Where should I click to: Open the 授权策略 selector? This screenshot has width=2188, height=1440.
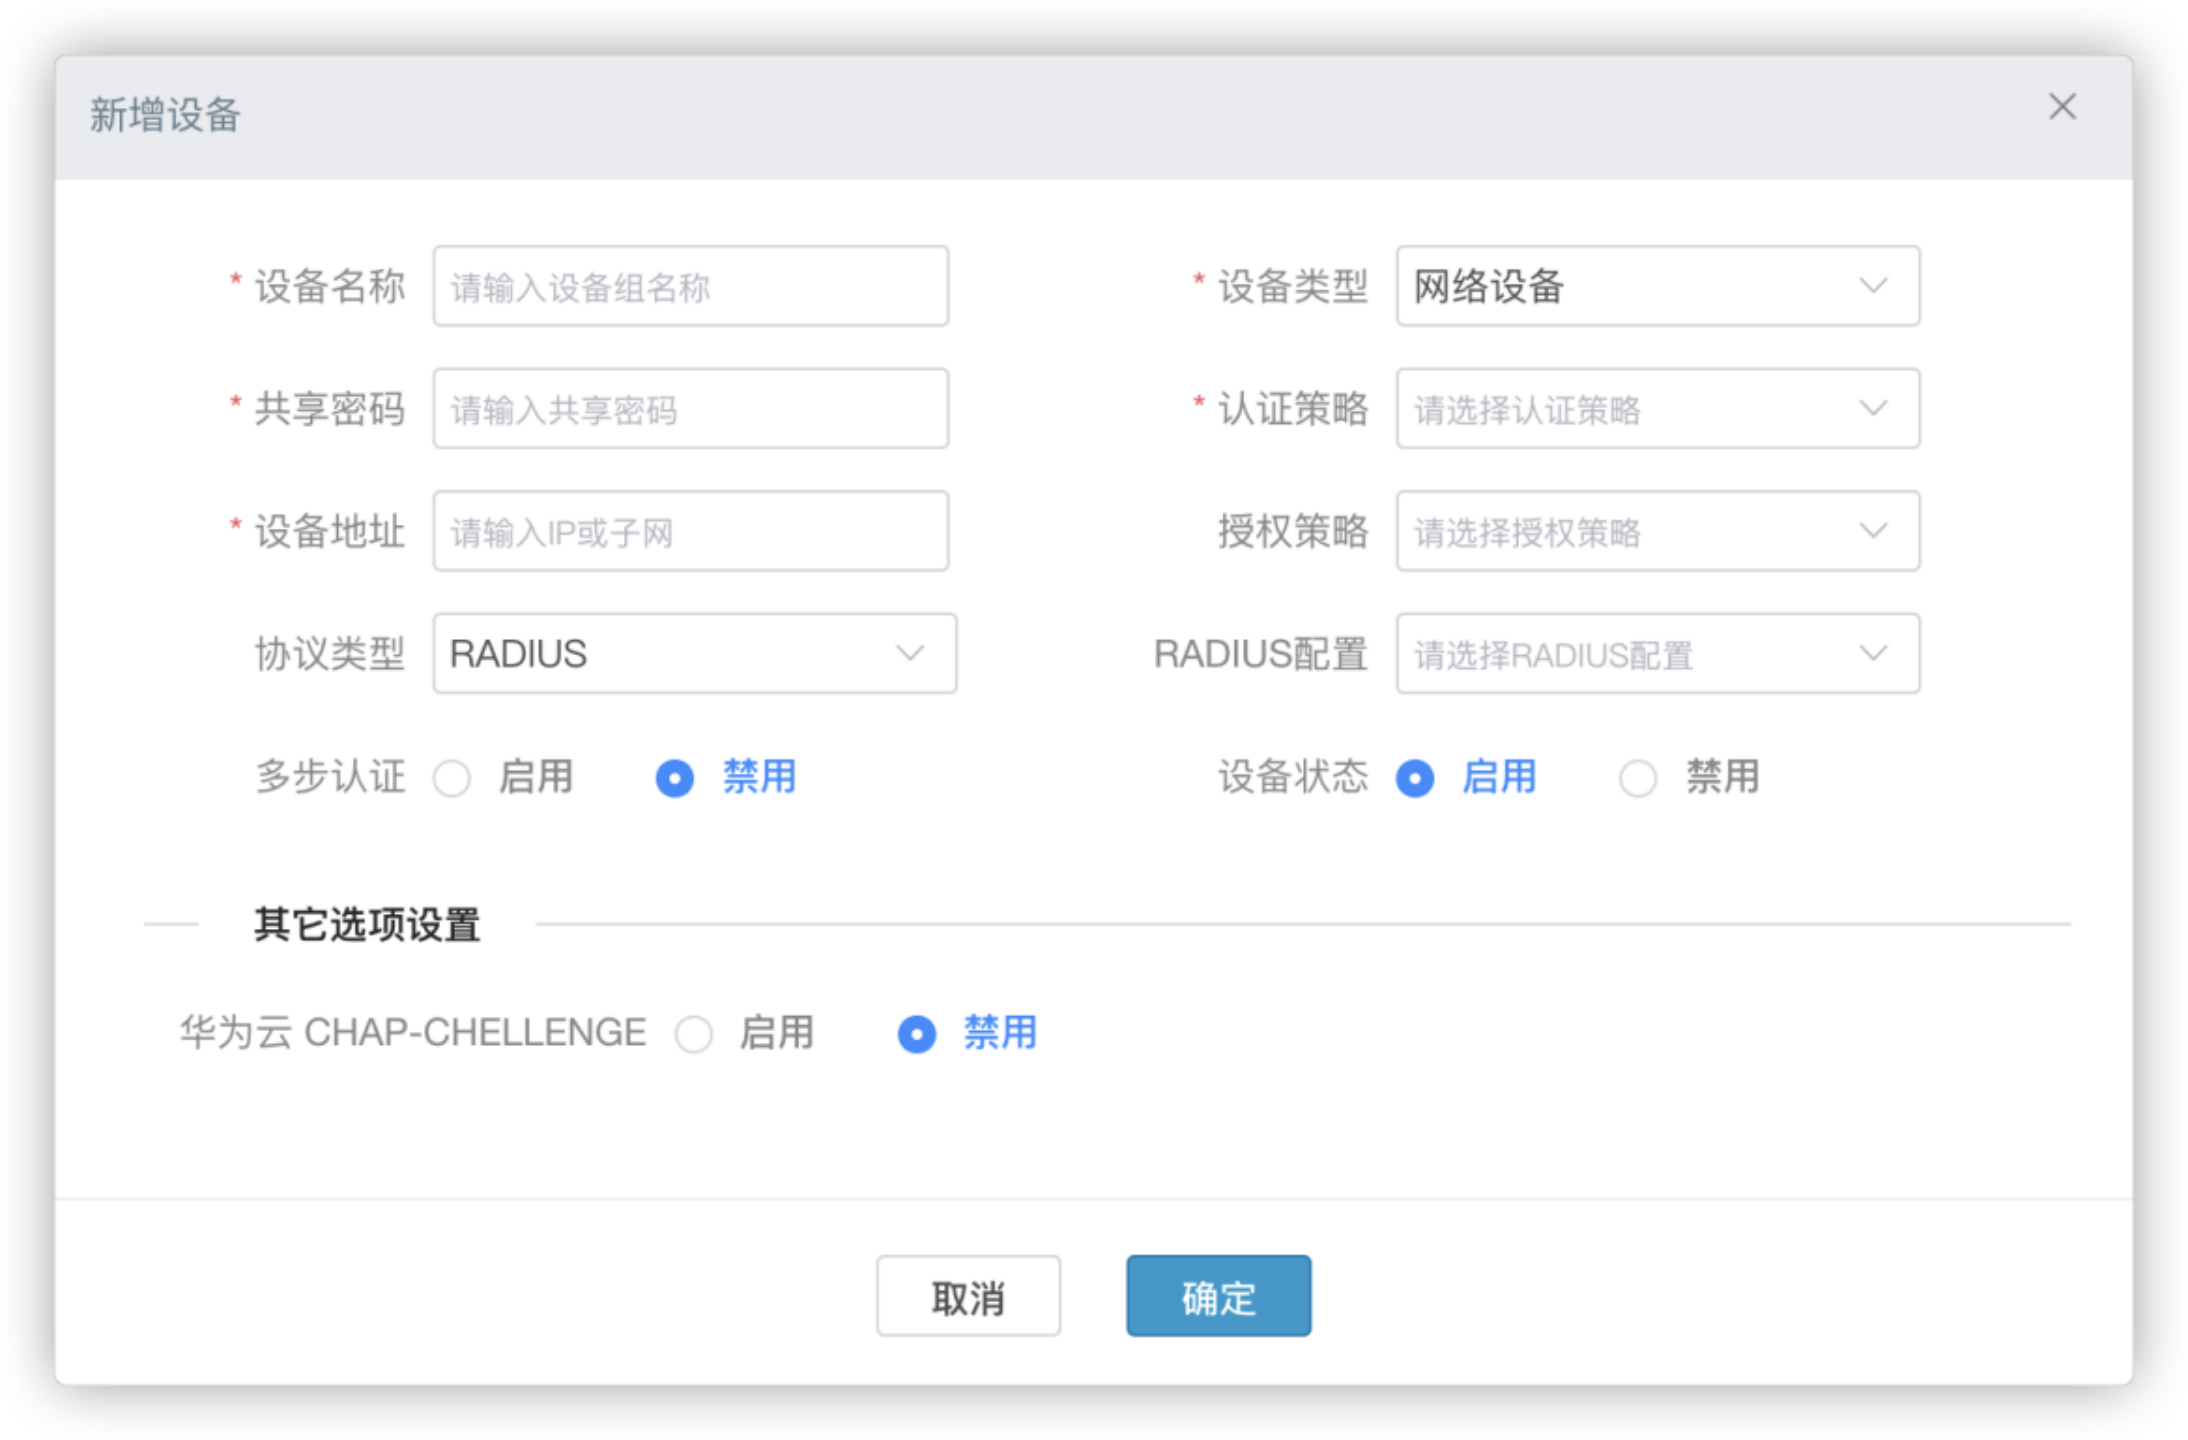[x=1656, y=532]
